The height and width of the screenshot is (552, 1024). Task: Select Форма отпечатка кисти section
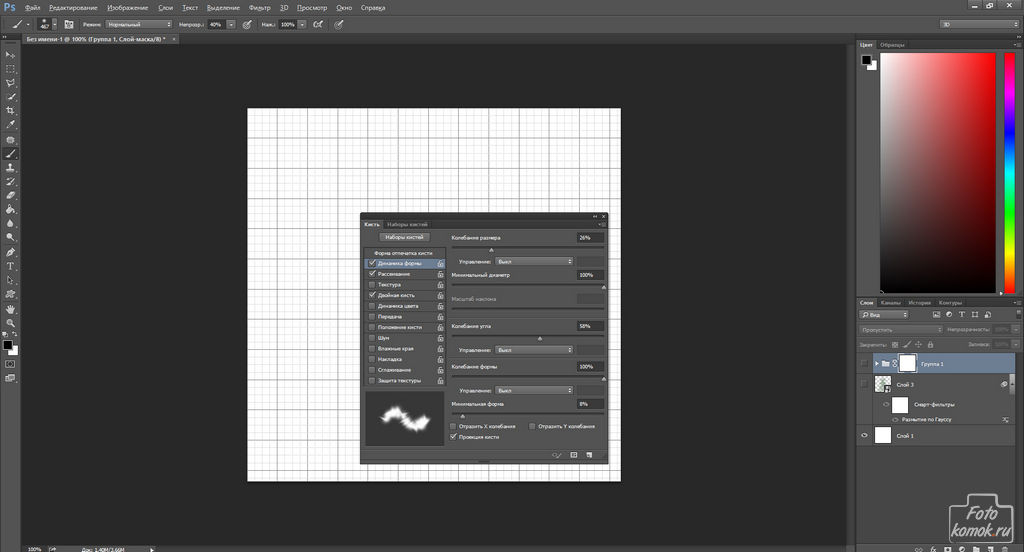(404, 253)
